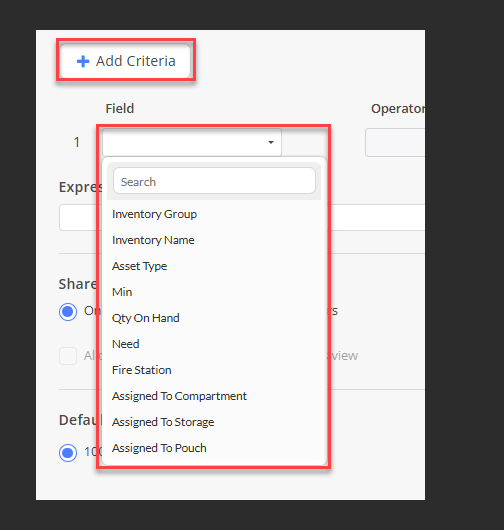Image resolution: width=504 pixels, height=530 pixels.
Task: Select the radio button under Default heading
Action: point(68,453)
